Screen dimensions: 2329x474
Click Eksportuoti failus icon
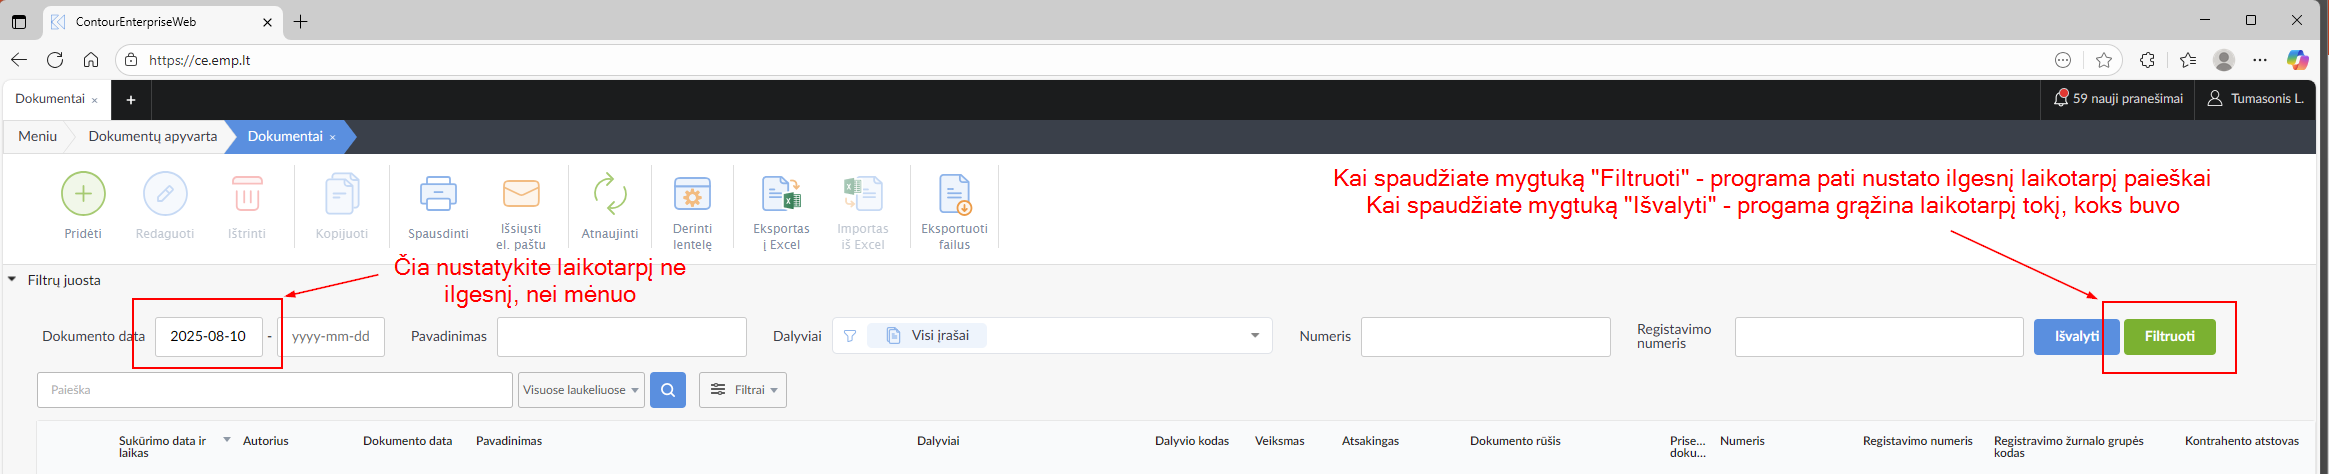(954, 194)
